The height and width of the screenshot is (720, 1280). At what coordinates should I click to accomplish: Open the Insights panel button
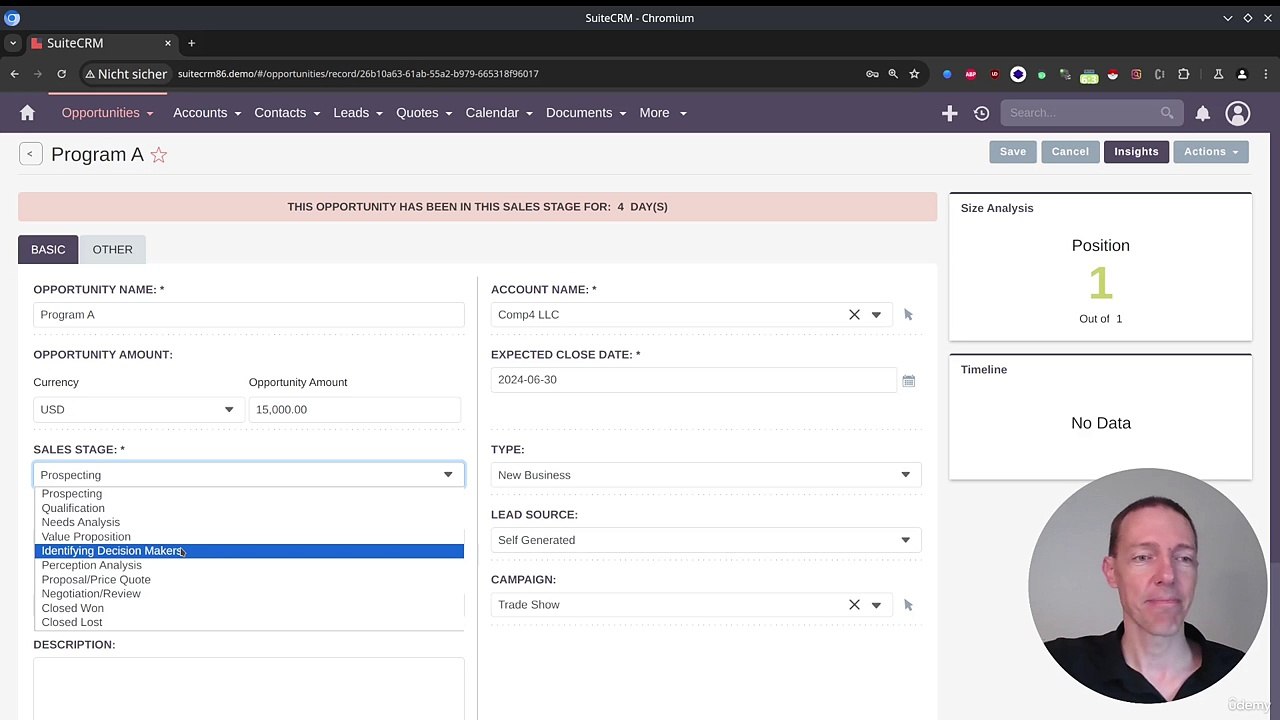tap(1136, 152)
